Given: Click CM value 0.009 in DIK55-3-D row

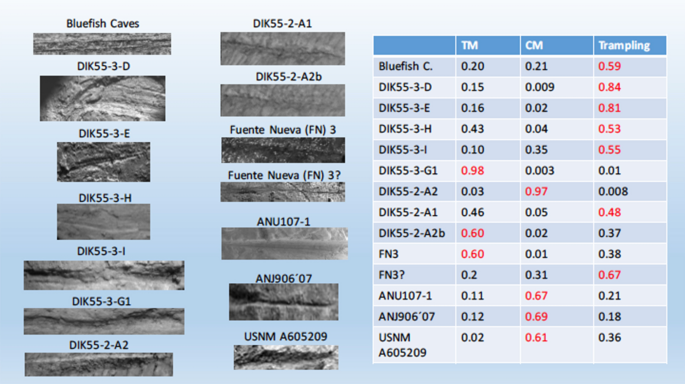Looking at the screenshot, I should pos(540,87).
